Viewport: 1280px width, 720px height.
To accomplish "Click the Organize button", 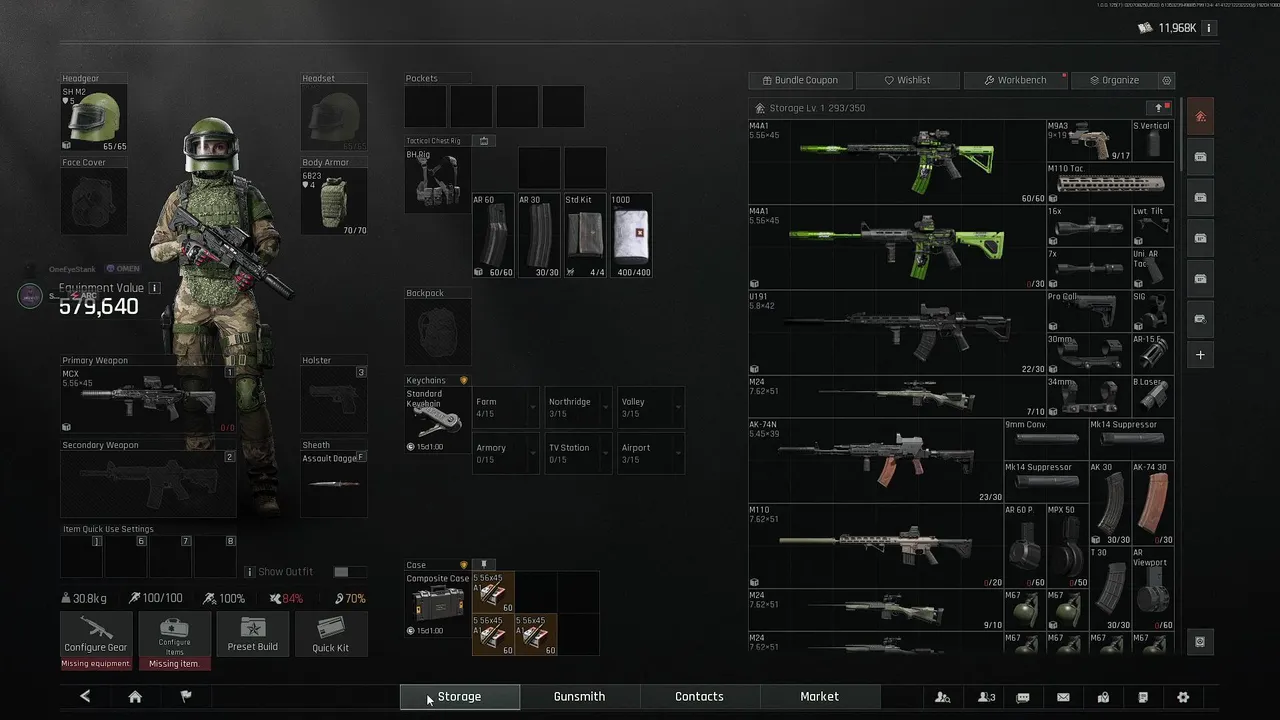I will point(1114,80).
